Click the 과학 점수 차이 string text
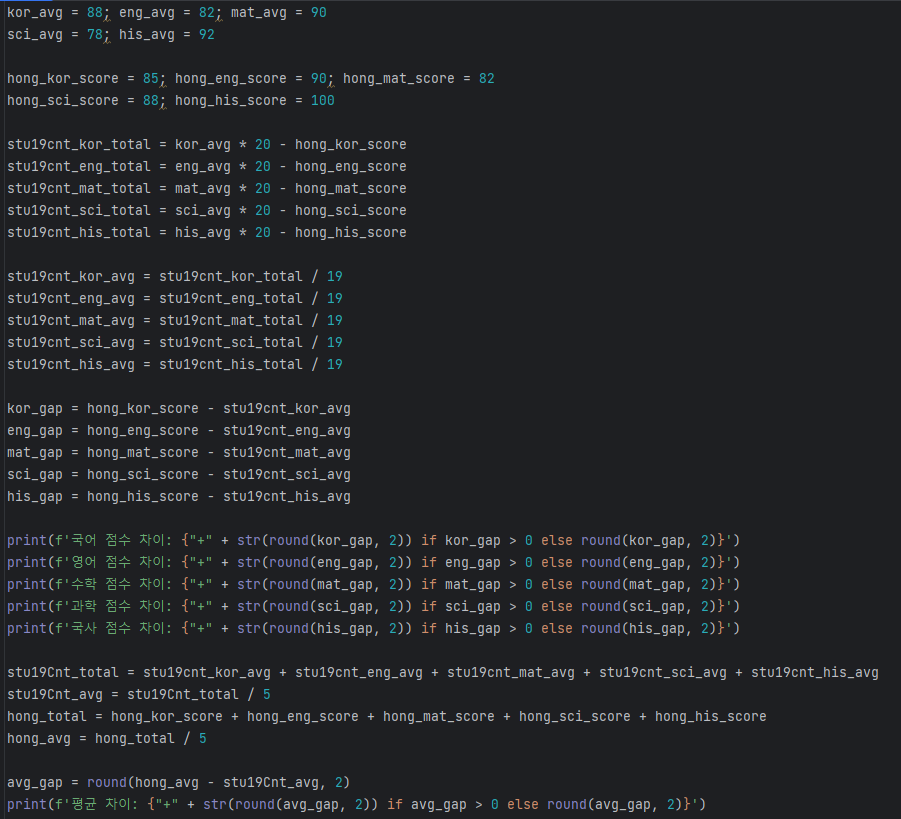The width and height of the screenshot is (901, 819). [121, 607]
